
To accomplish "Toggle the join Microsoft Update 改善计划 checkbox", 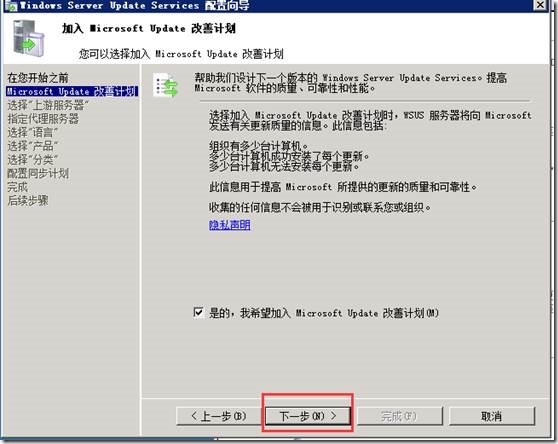I will coord(198,312).
